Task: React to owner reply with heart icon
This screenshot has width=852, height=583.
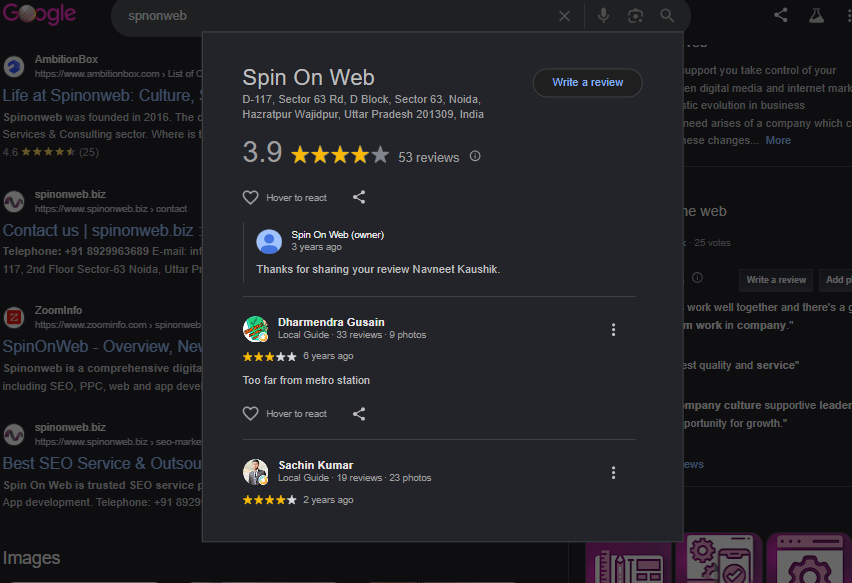Action: [250, 198]
